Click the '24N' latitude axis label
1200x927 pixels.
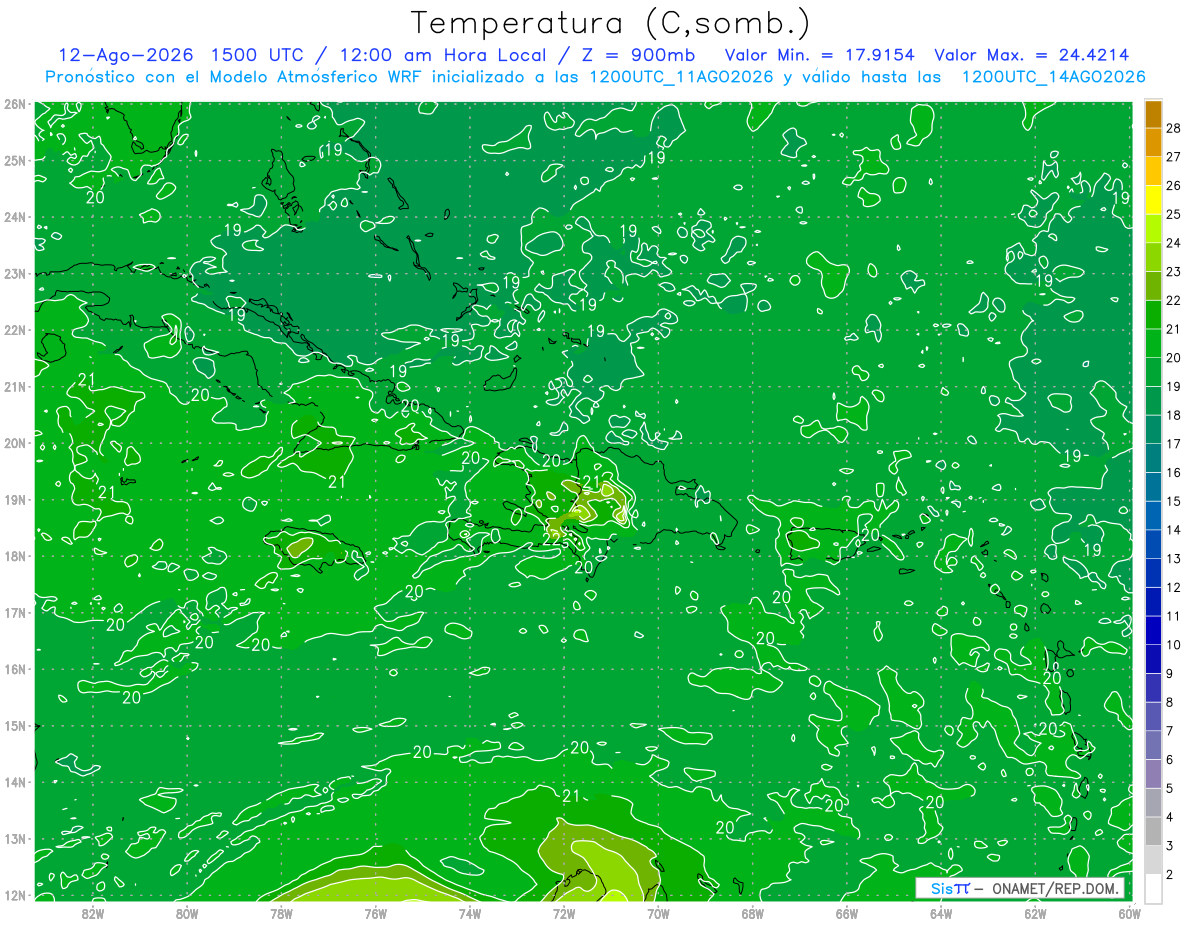click(14, 217)
